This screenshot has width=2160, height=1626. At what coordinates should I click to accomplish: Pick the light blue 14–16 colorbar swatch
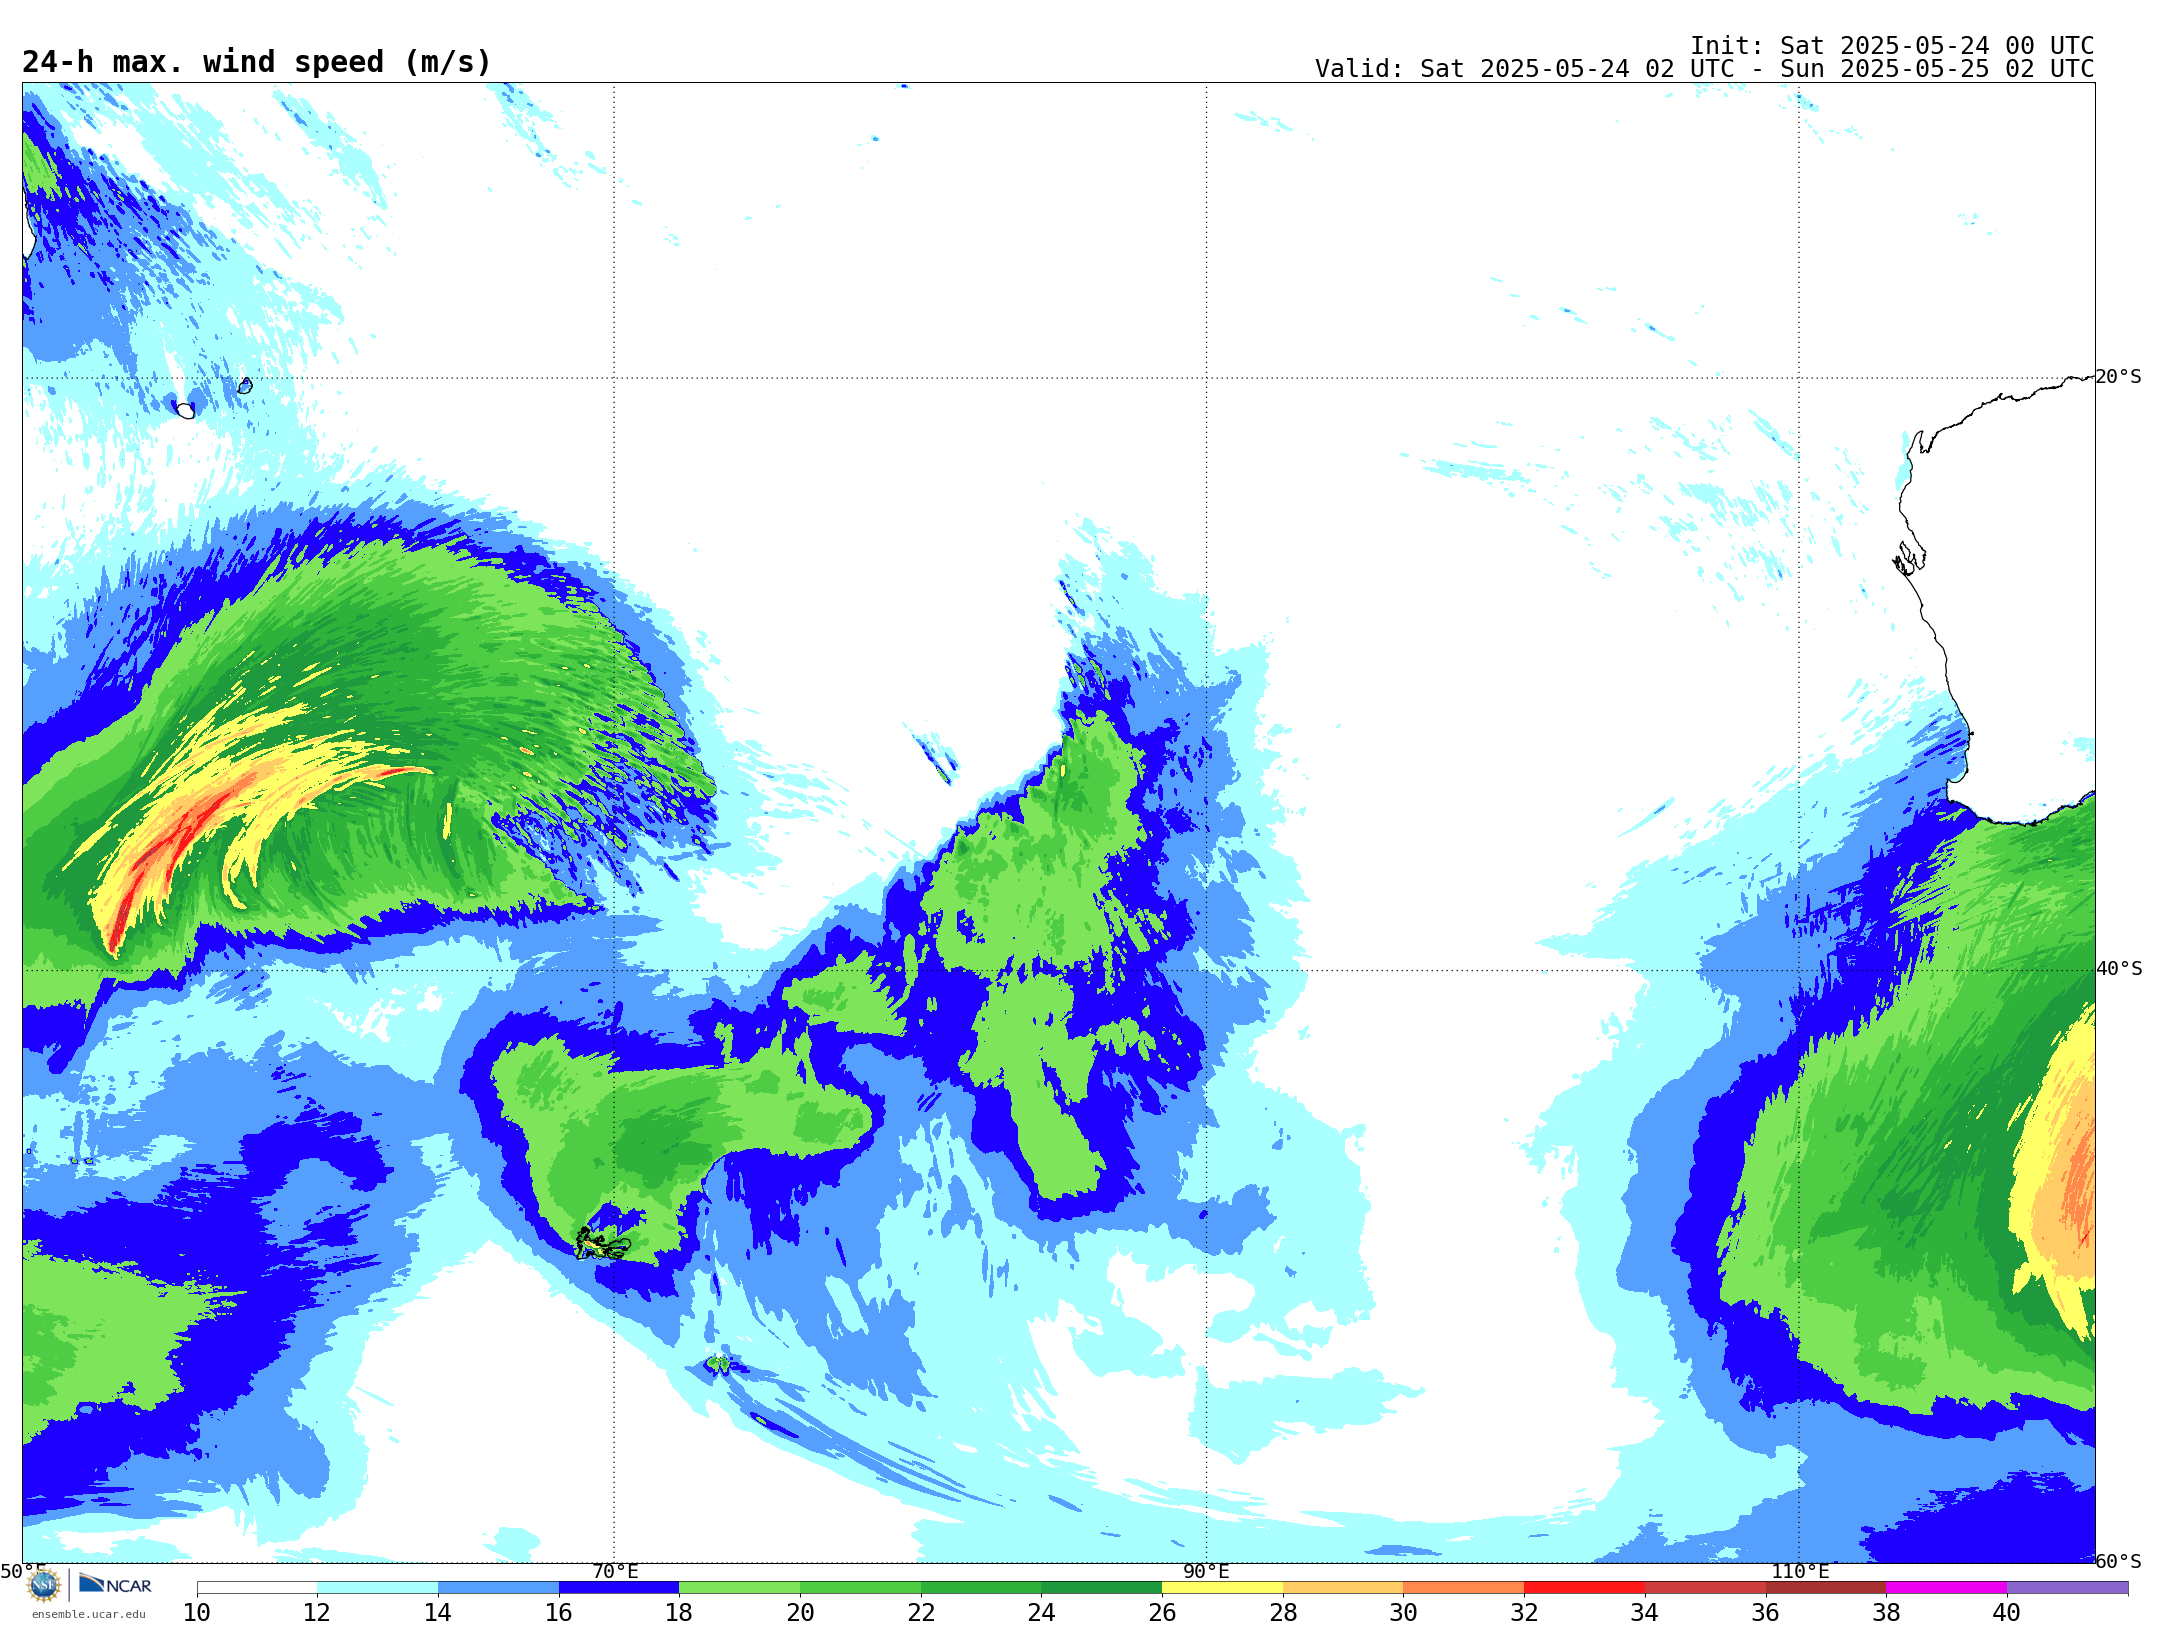tap(498, 1588)
